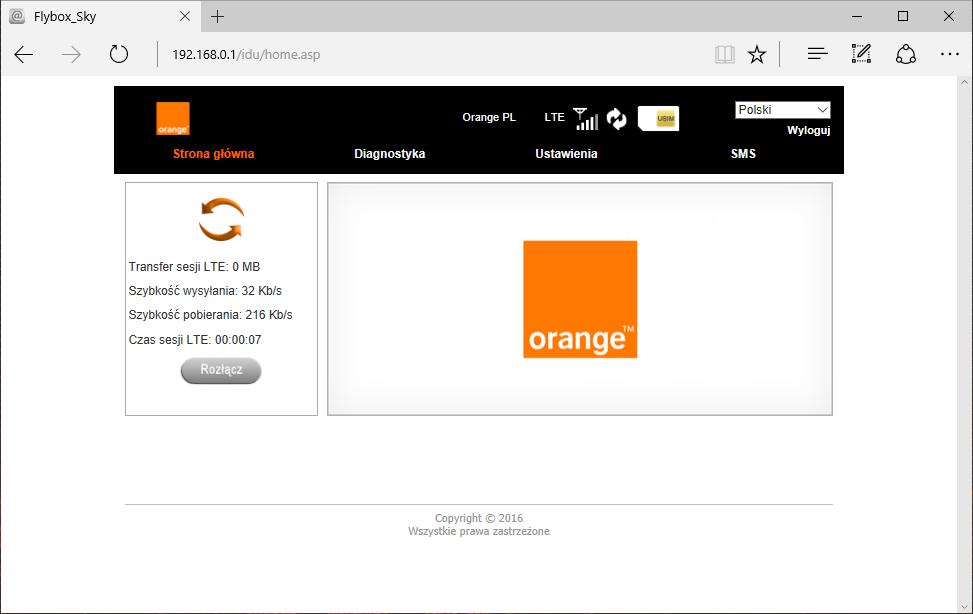Click the LTE network type label
The height and width of the screenshot is (614, 973).
coord(555,117)
